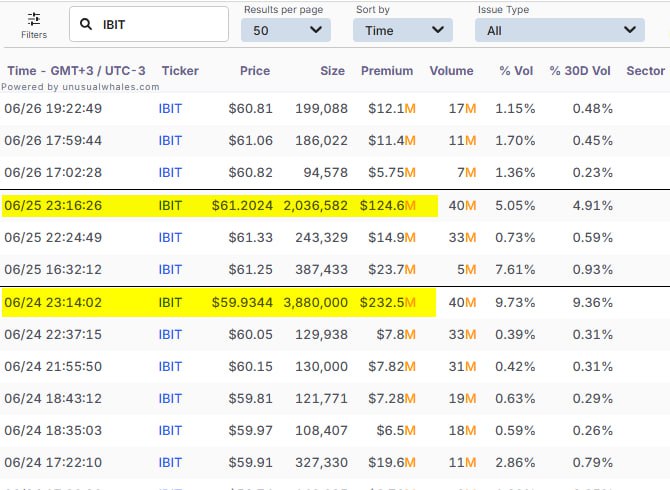Screen dimensions: 670x490
Task: Open IBIT ticker link in 06/25 22:24:49 row
Action: tap(170, 238)
